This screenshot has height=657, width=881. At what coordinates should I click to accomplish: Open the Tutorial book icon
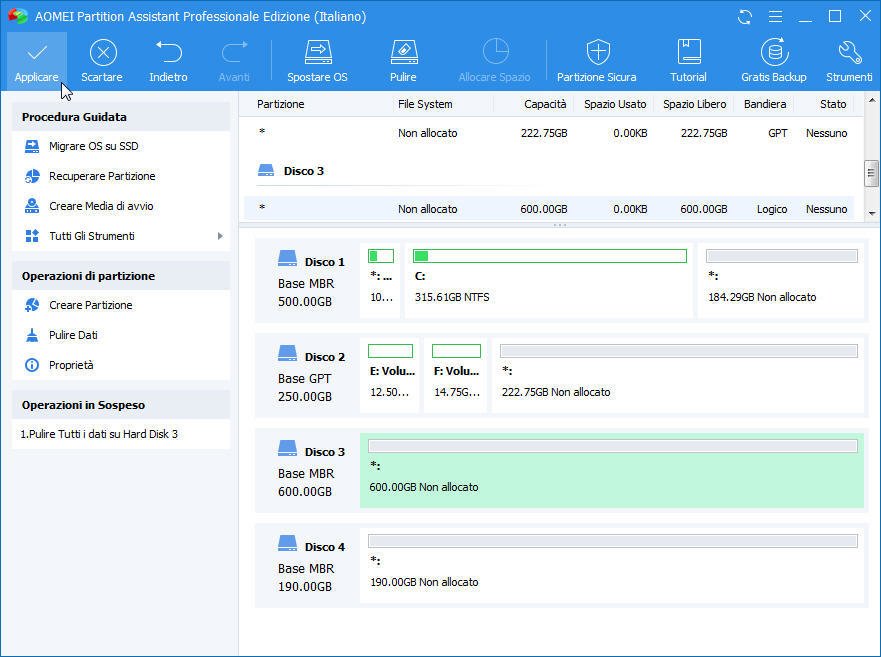pyautogui.click(x=688, y=53)
